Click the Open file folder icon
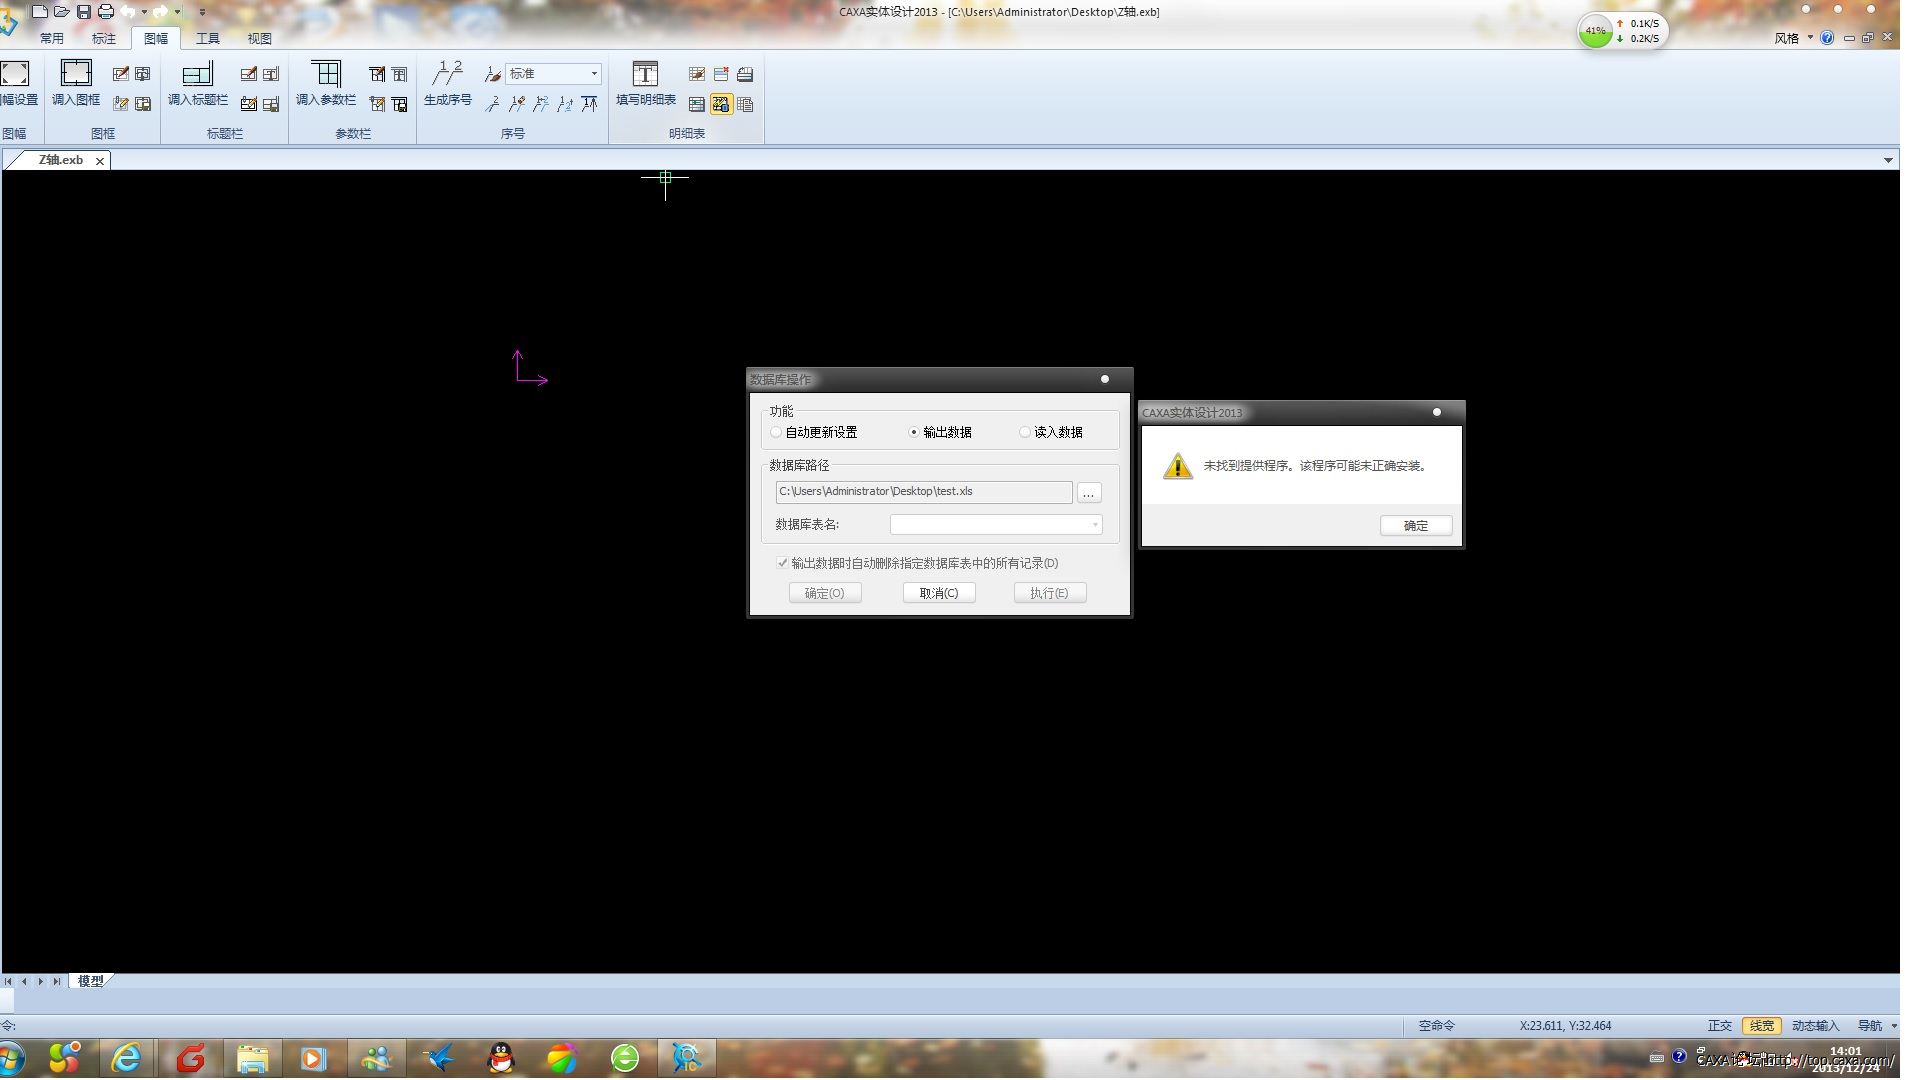1920x1080 pixels. tap(62, 12)
